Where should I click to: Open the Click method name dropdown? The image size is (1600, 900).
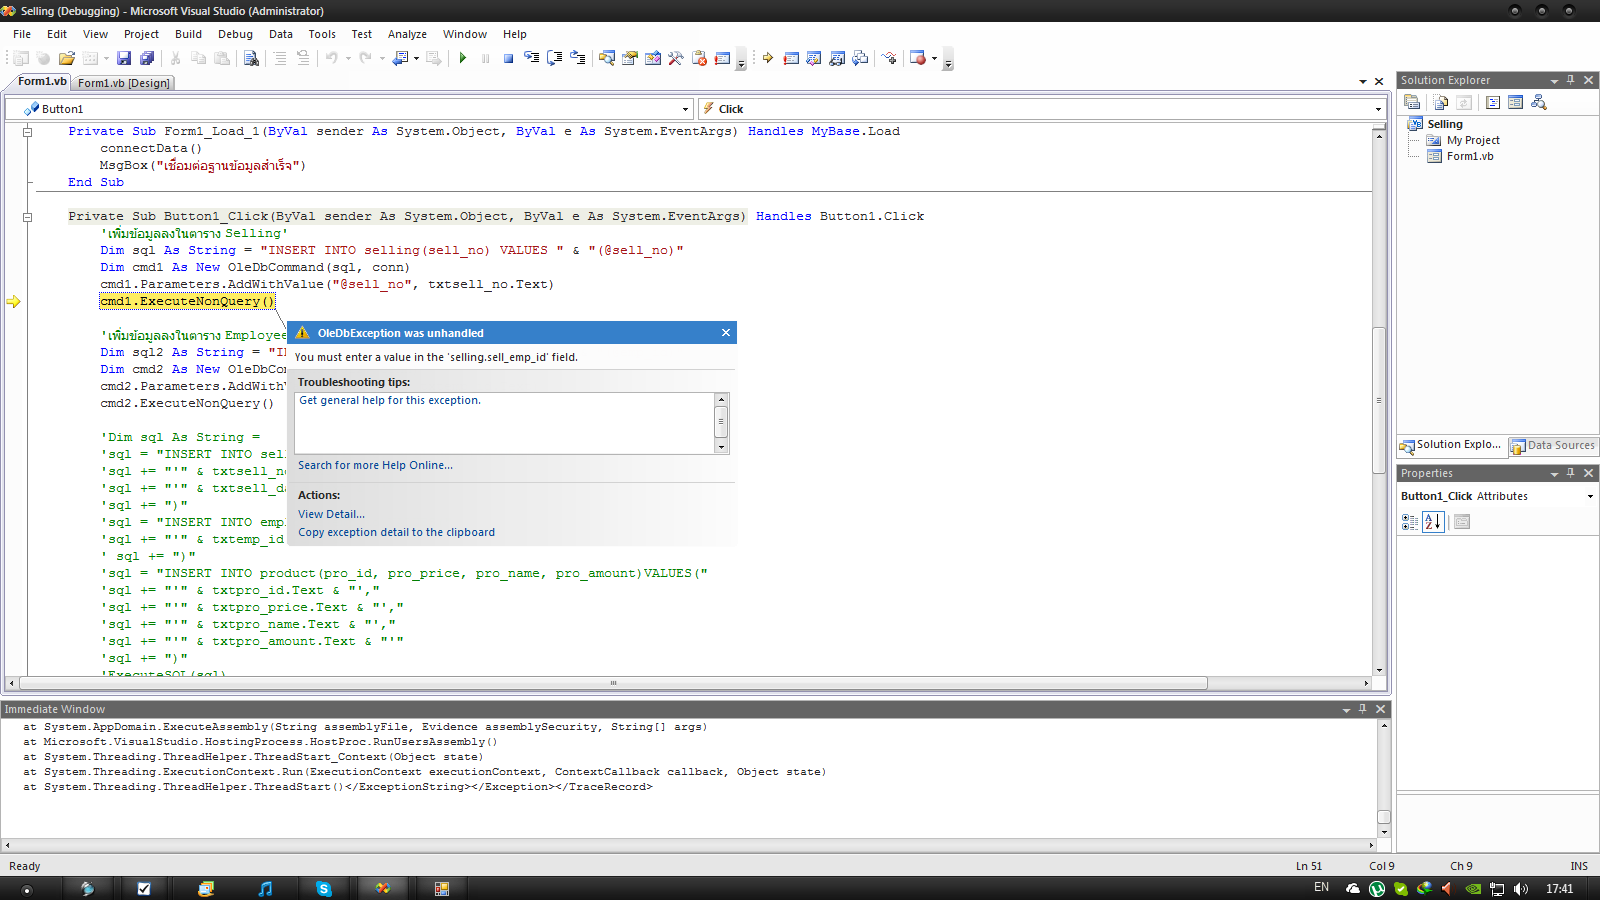[x=1377, y=109]
